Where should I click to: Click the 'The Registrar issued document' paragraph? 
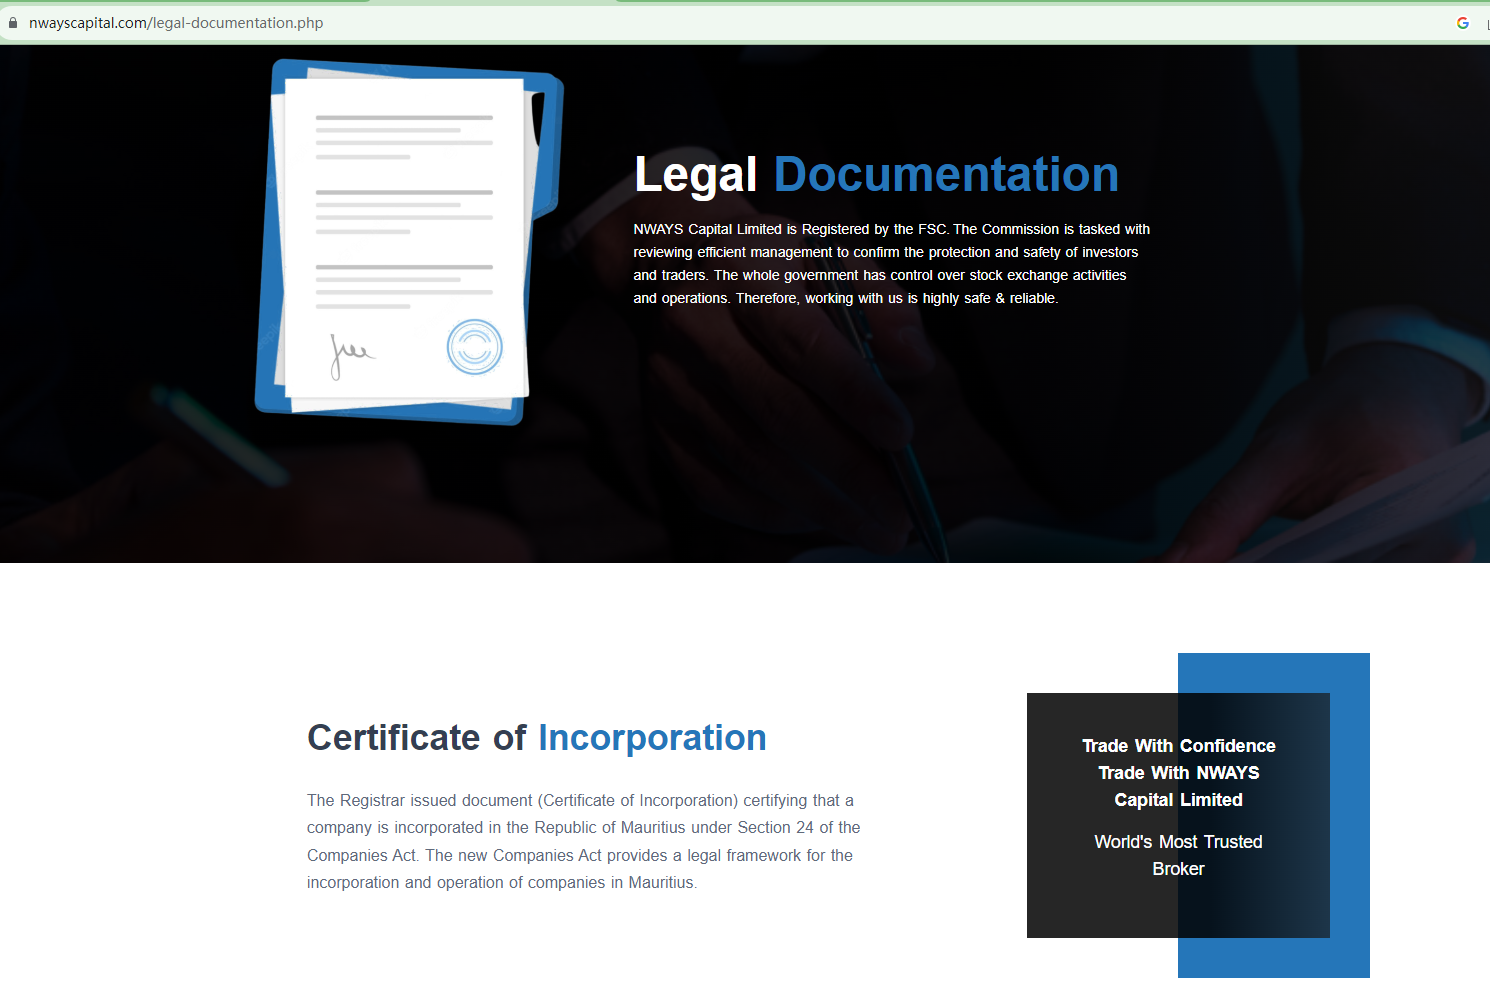584,841
